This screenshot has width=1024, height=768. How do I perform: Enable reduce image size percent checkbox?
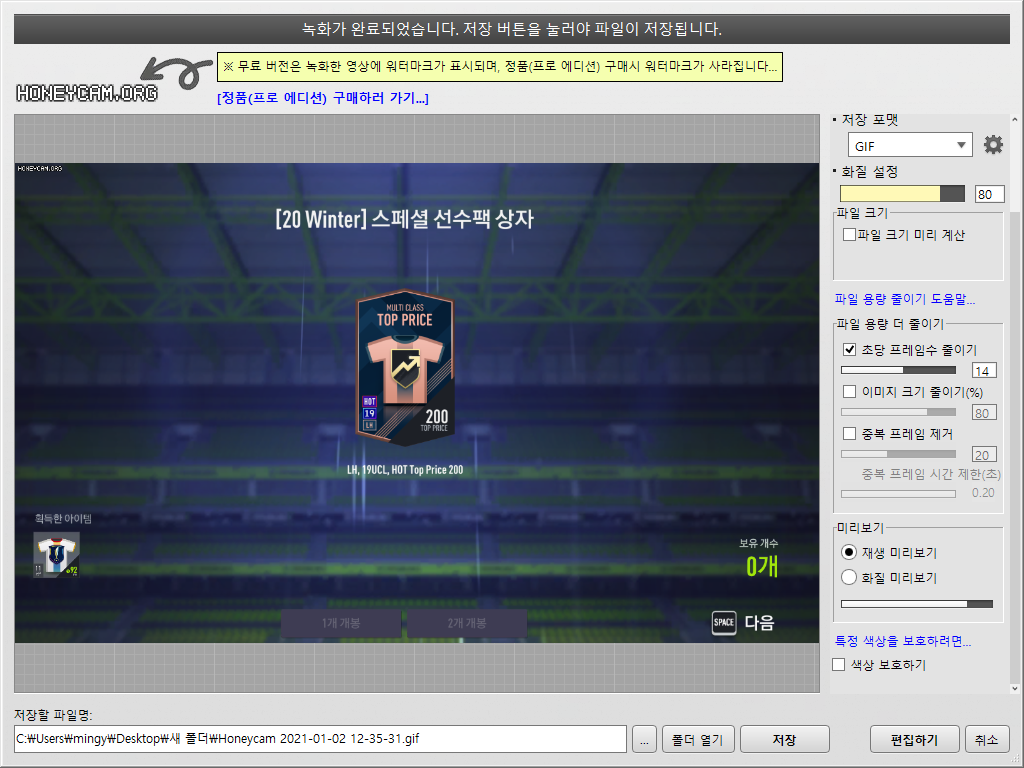[849, 392]
